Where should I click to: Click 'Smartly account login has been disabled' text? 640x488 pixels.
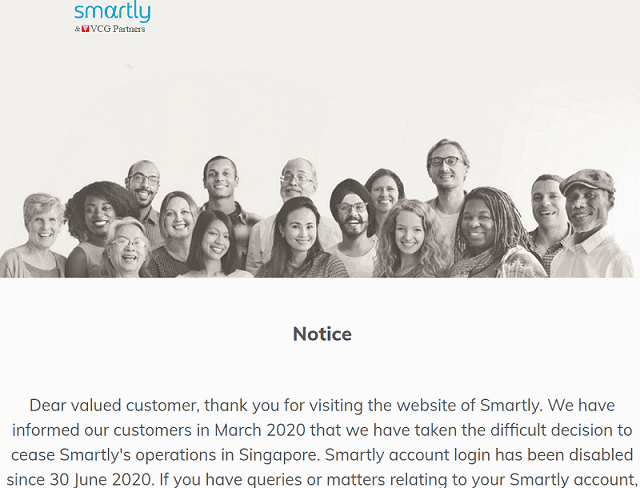(x=479, y=455)
